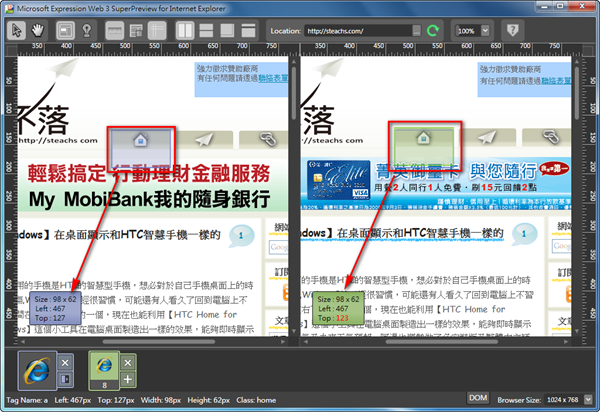Screen dimensions: 600x412
Task: Click chain link tab in right pane
Action: [547, 138]
